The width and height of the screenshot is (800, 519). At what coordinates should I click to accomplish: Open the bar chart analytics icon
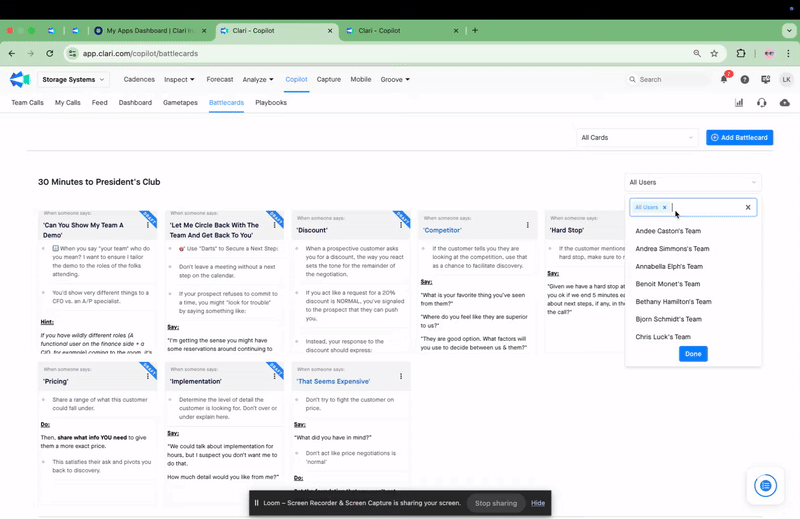tap(739, 103)
